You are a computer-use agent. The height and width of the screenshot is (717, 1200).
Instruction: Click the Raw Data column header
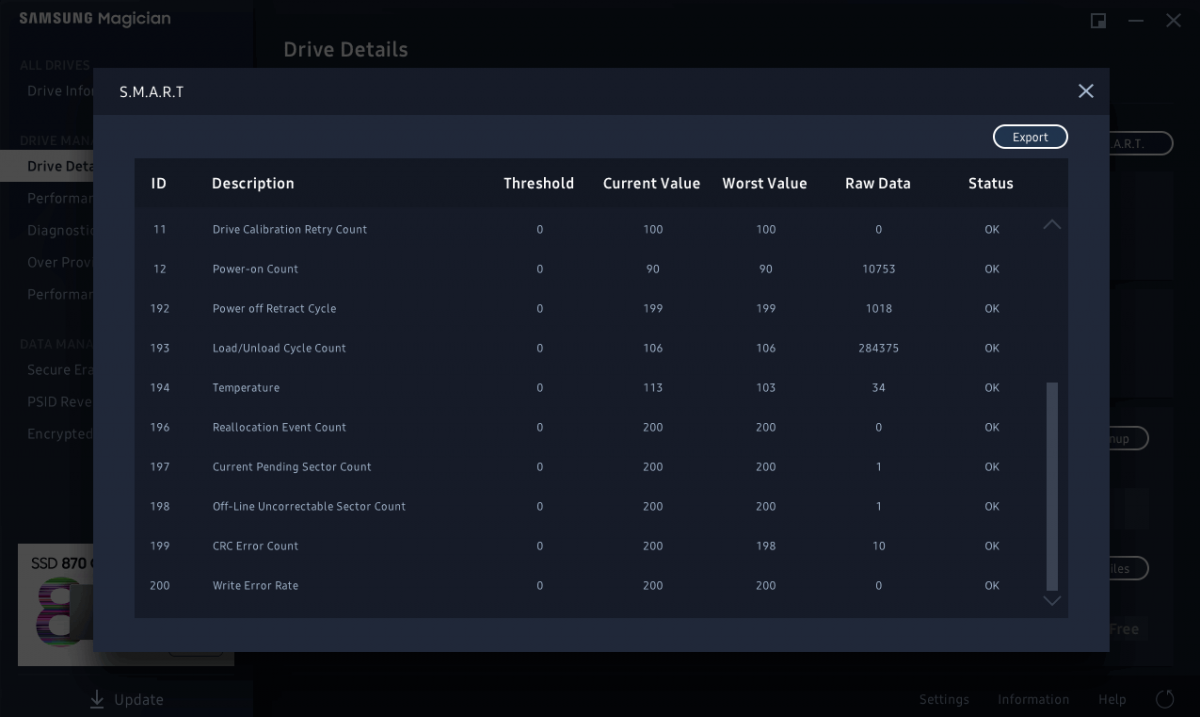point(878,183)
